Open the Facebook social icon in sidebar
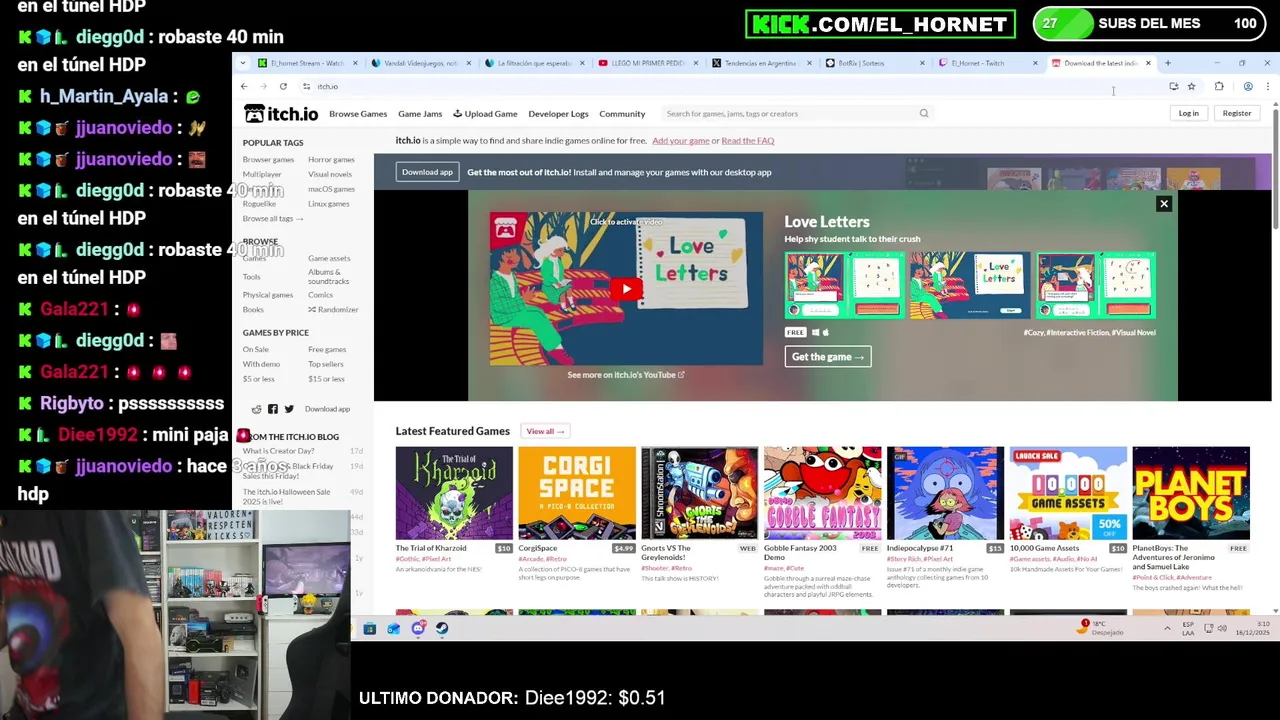This screenshot has width=1280, height=720. [x=273, y=409]
